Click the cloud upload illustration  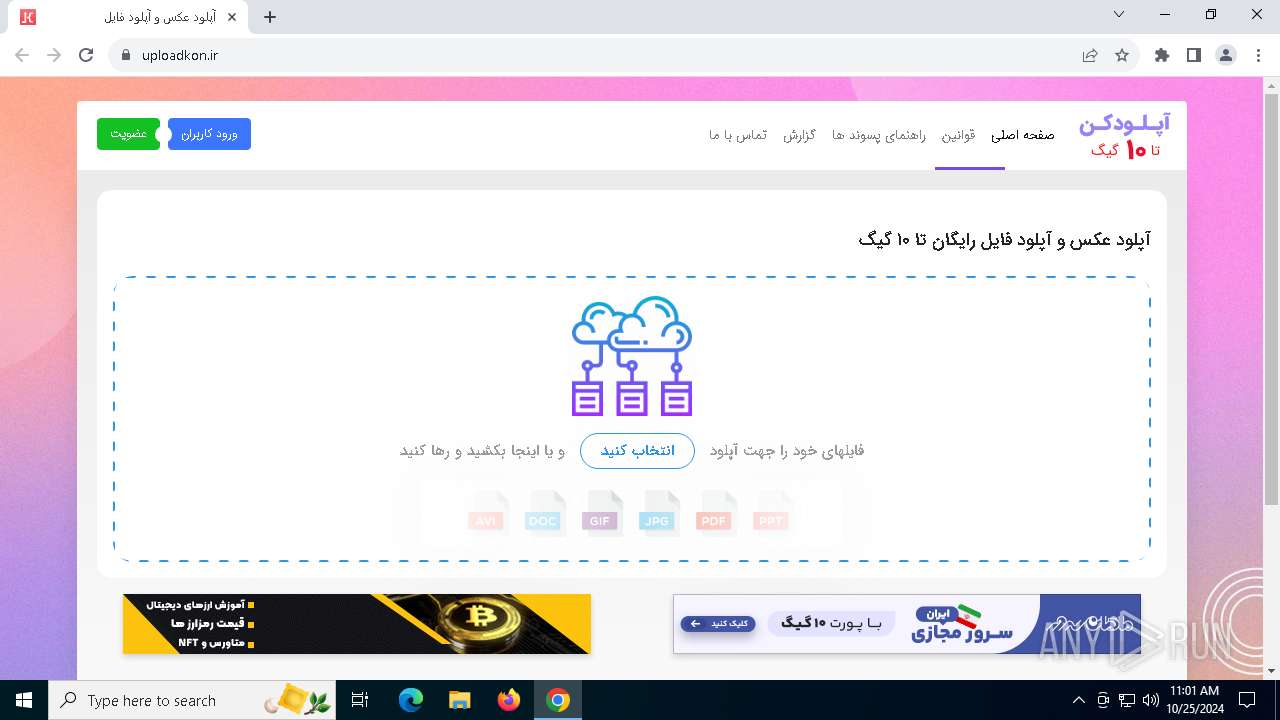pos(632,356)
